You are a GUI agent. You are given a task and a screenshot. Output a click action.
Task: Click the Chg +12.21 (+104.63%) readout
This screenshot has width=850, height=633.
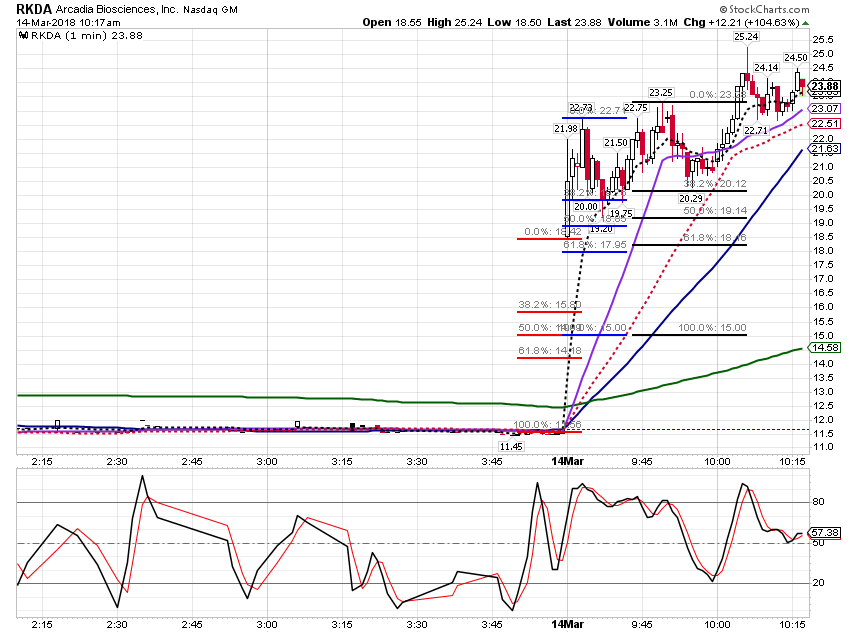(x=742, y=22)
